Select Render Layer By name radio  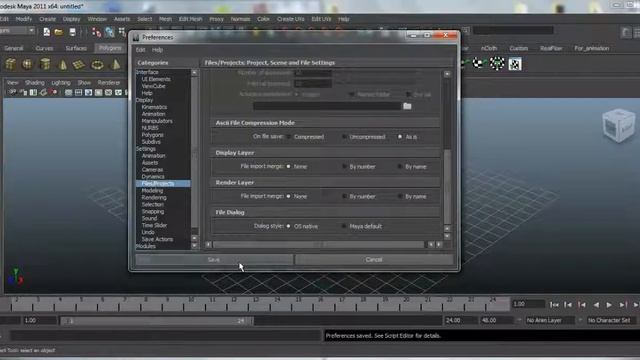tap(400, 196)
